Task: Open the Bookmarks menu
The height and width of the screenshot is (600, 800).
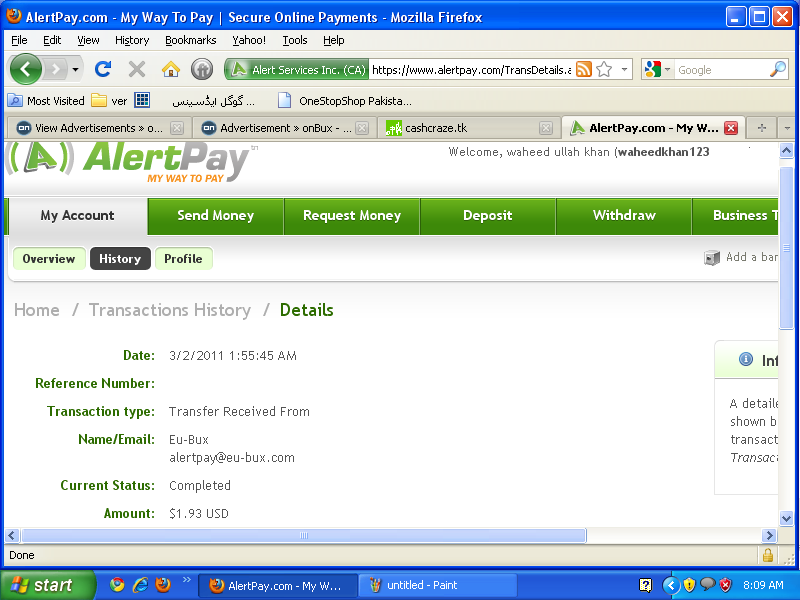Action: pyautogui.click(x=191, y=40)
